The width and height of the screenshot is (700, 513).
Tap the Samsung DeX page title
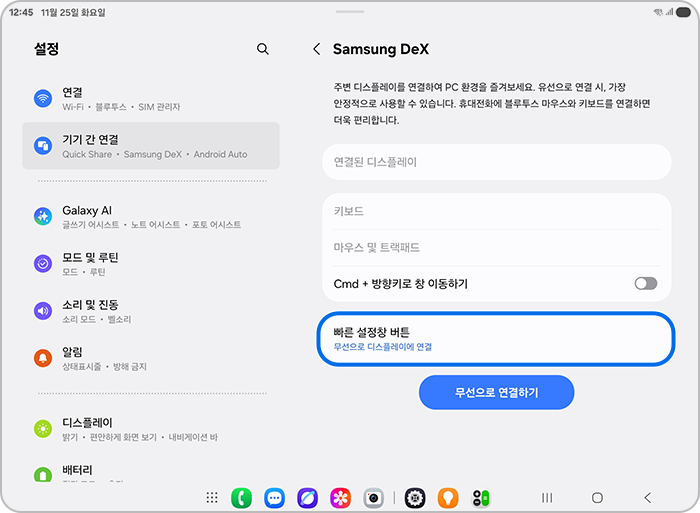click(x=381, y=49)
